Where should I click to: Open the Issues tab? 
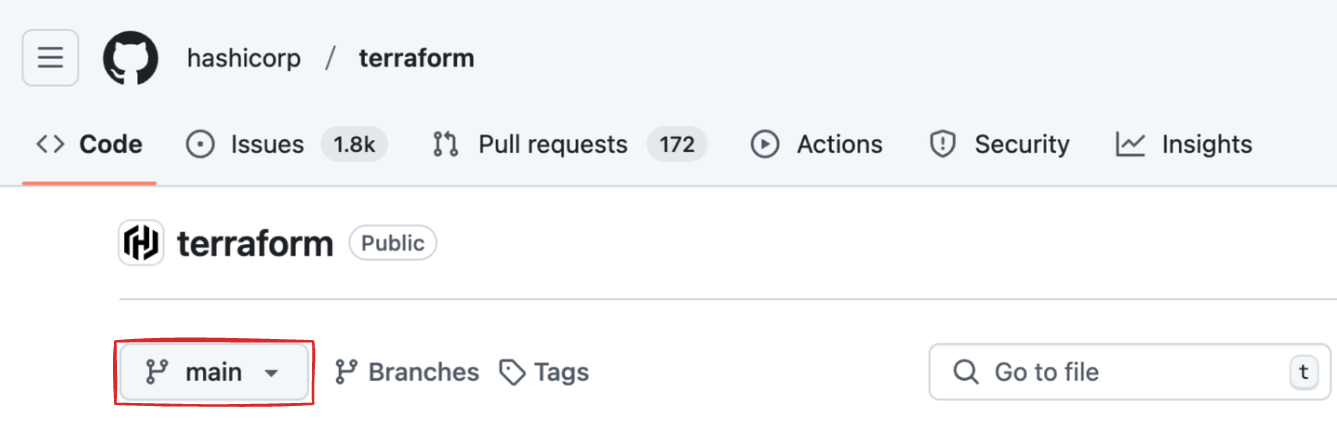pyautogui.click(x=267, y=144)
